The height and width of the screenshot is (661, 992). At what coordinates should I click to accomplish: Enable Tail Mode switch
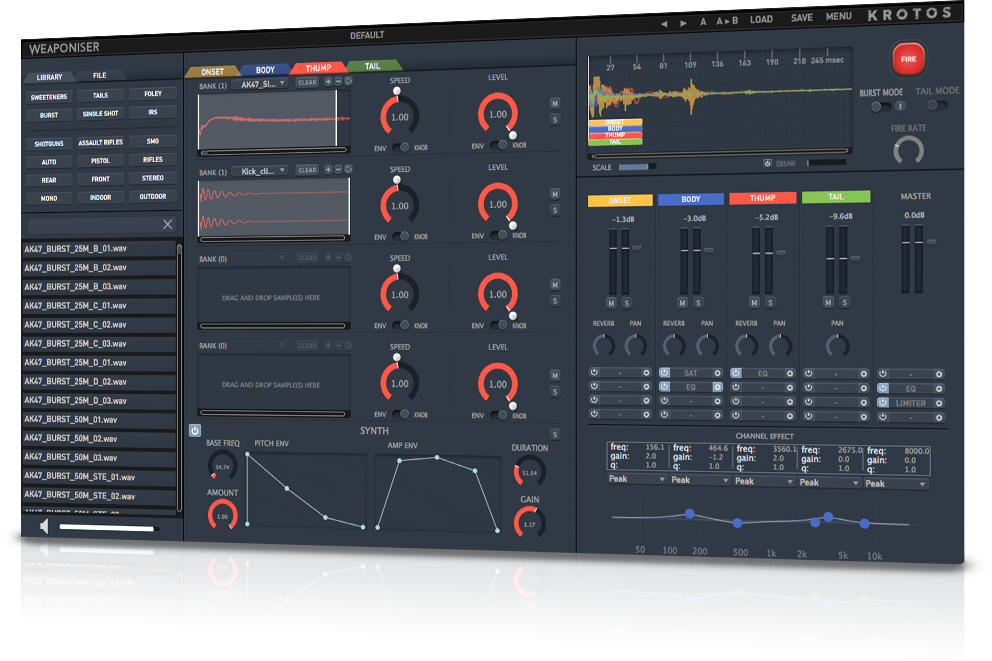pyautogui.click(x=937, y=105)
